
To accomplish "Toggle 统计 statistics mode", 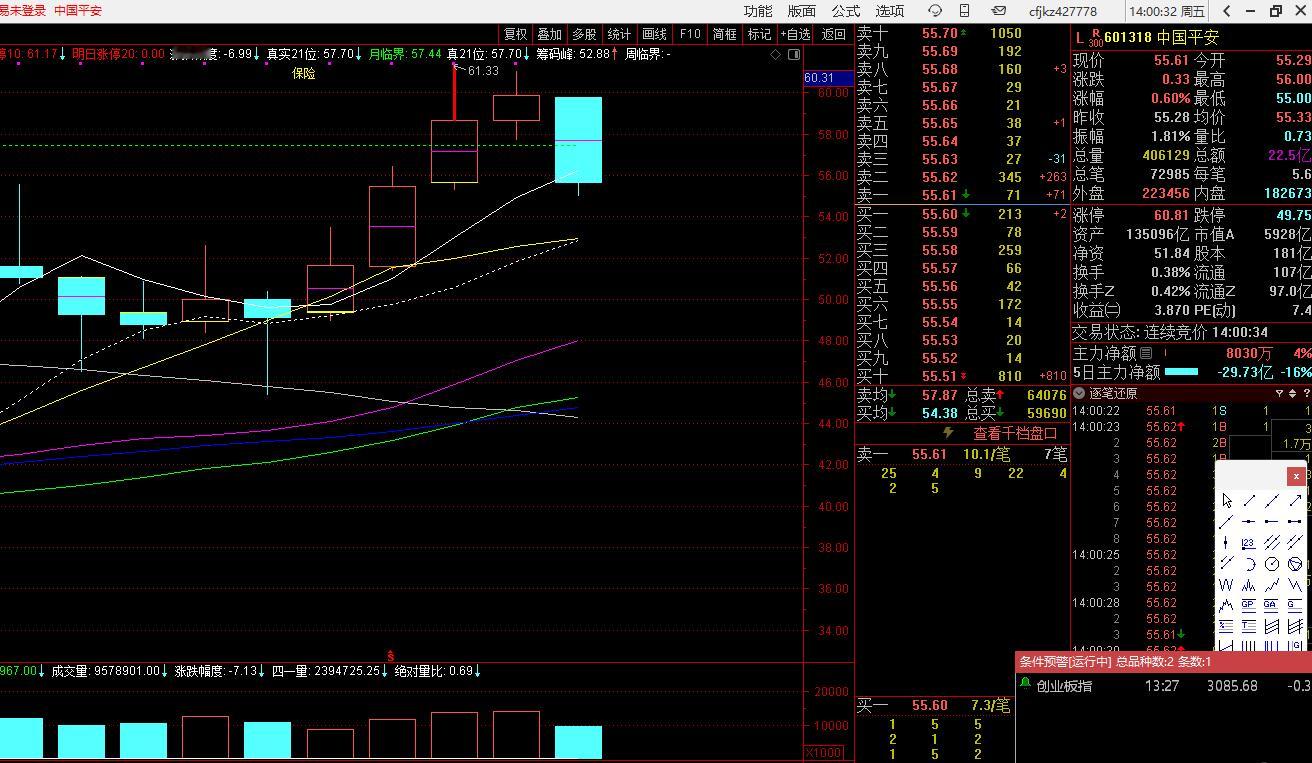I will point(619,34).
